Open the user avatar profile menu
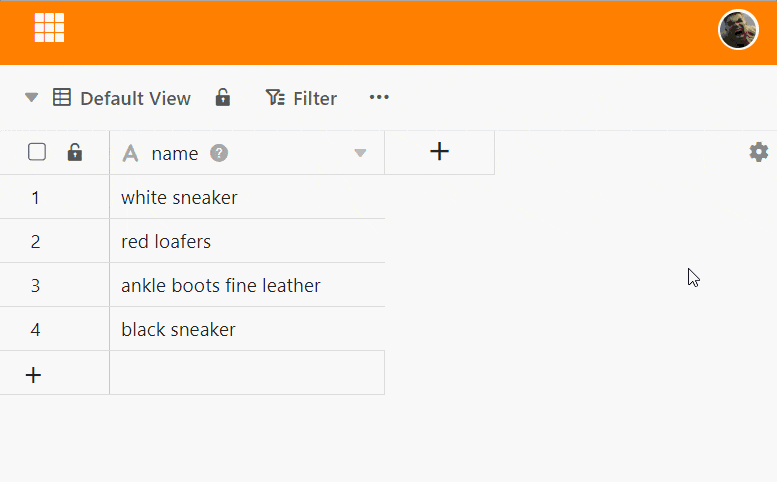Screen dimensions: 777x482 point(738,30)
